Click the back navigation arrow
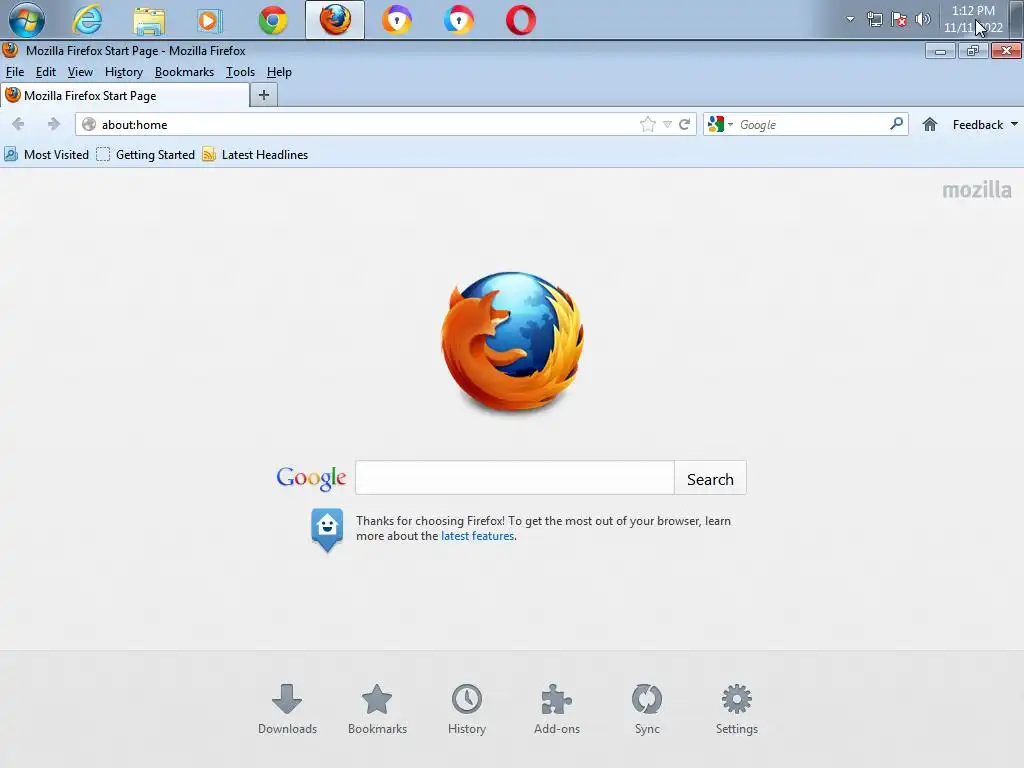The image size is (1024, 768). (x=18, y=124)
